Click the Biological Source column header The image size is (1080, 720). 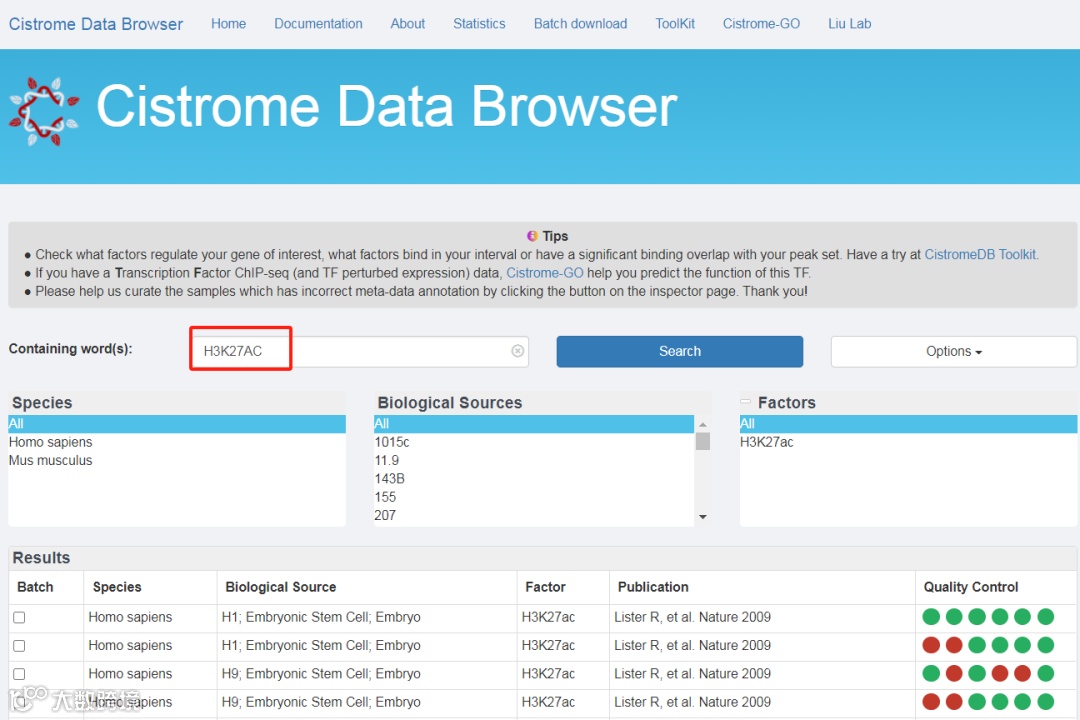(281, 587)
